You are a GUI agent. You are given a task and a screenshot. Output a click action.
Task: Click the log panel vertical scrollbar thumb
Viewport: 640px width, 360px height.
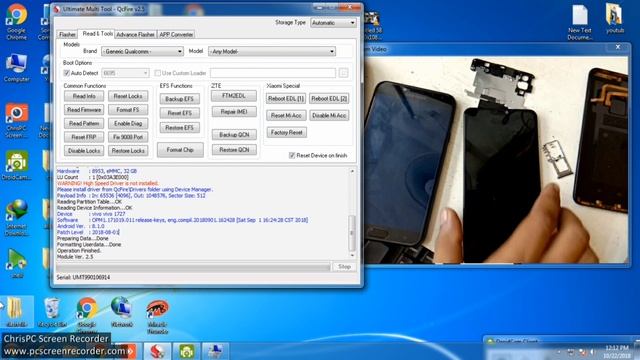352,233
